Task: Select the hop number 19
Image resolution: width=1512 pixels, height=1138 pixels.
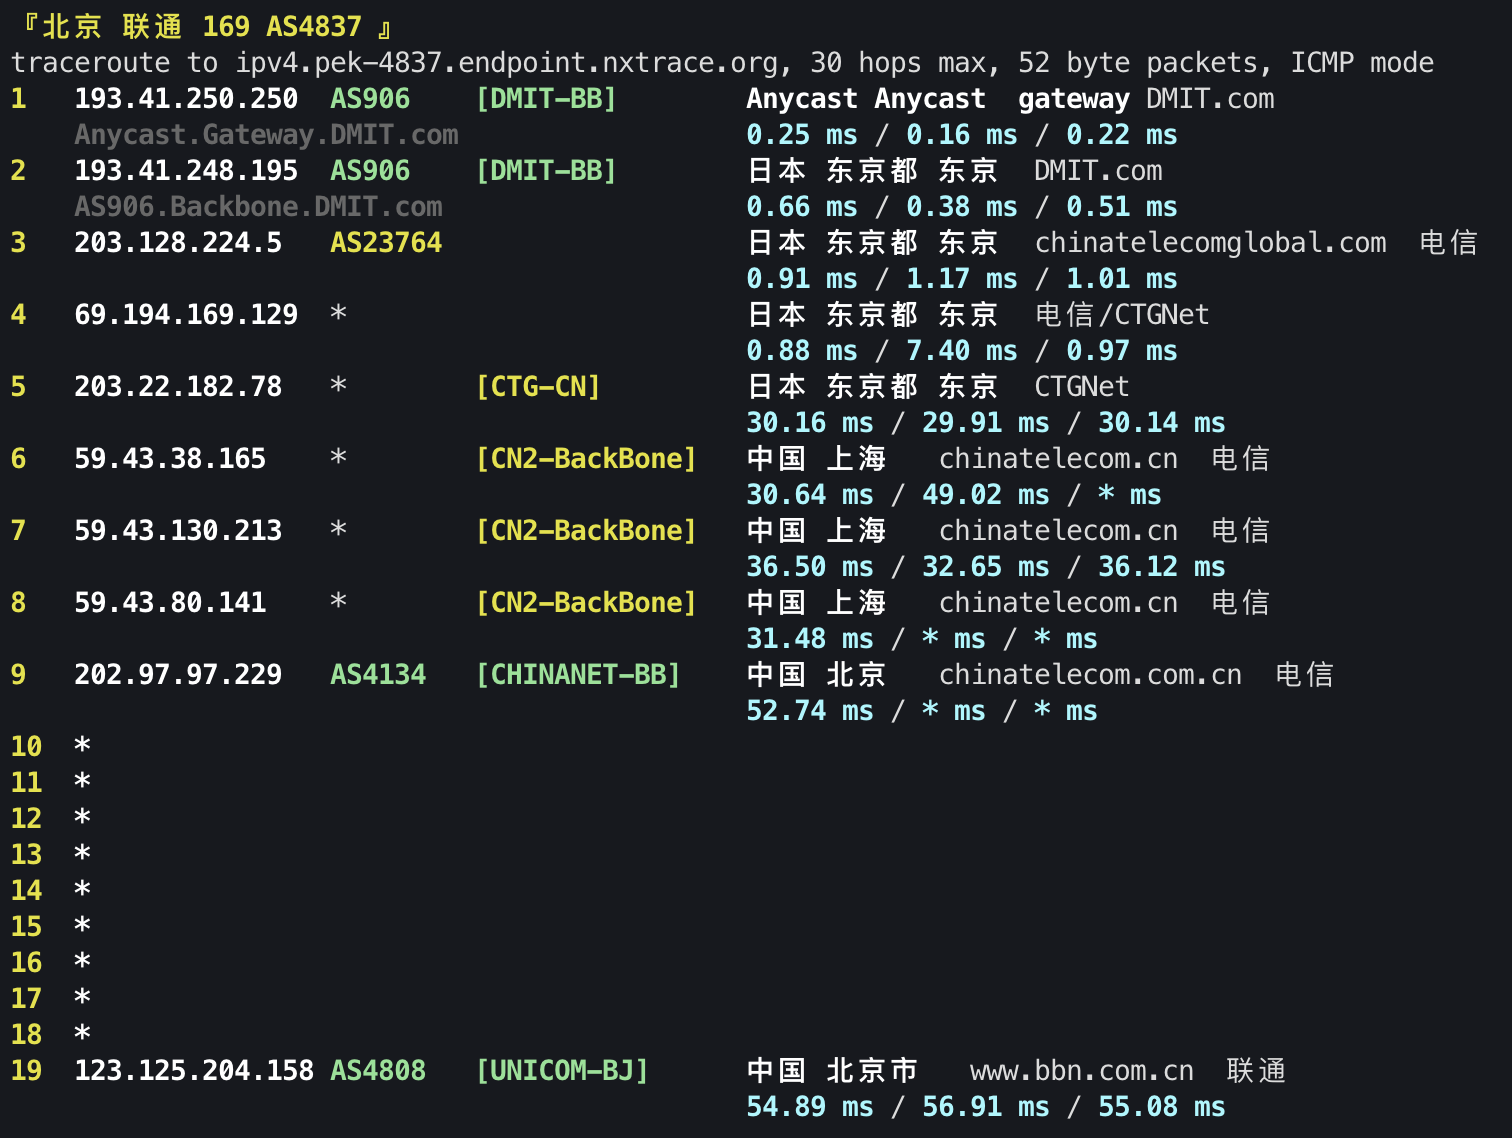Action: tap(27, 1070)
